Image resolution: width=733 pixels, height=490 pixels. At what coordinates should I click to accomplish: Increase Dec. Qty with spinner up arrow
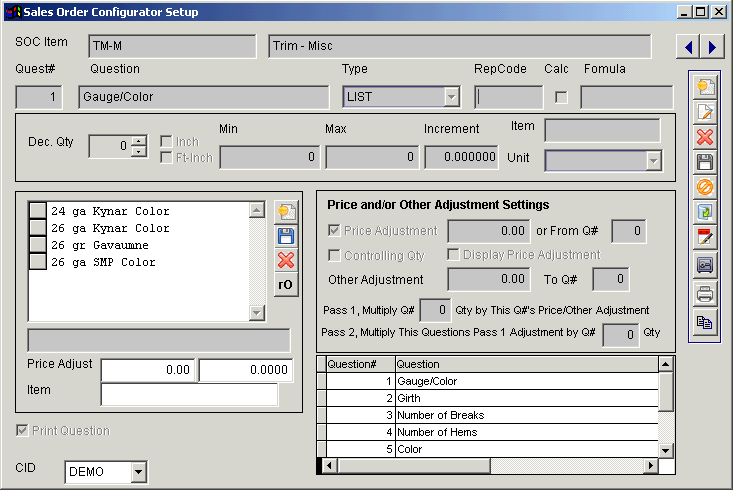pyautogui.click(x=139, y=140)
